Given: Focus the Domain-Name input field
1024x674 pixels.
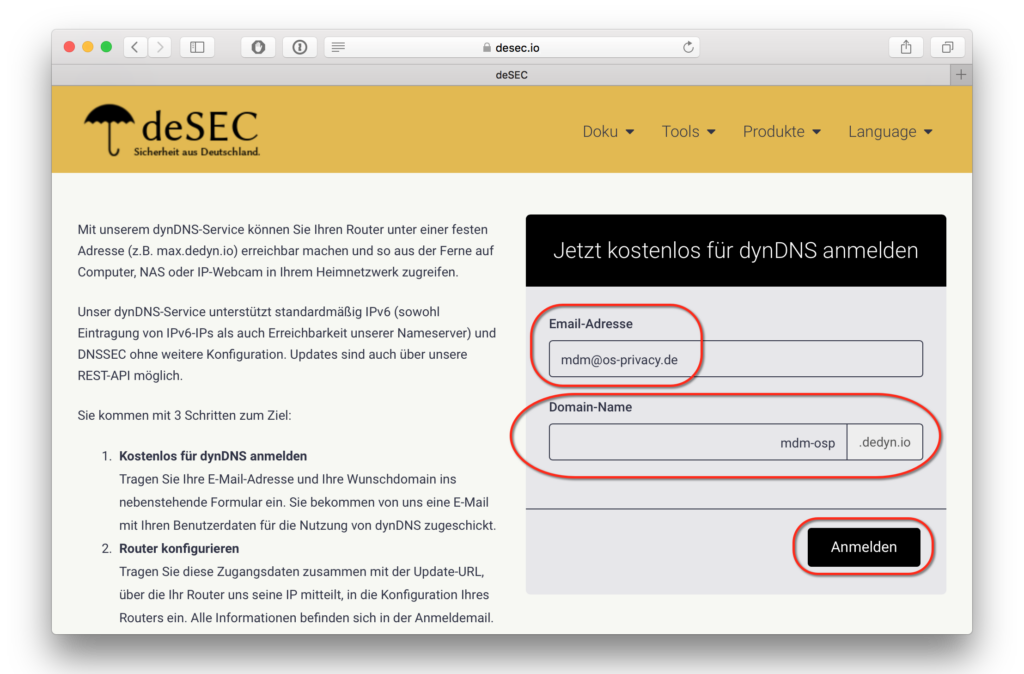Looking at the screenshot, I should tap(697, 442).
